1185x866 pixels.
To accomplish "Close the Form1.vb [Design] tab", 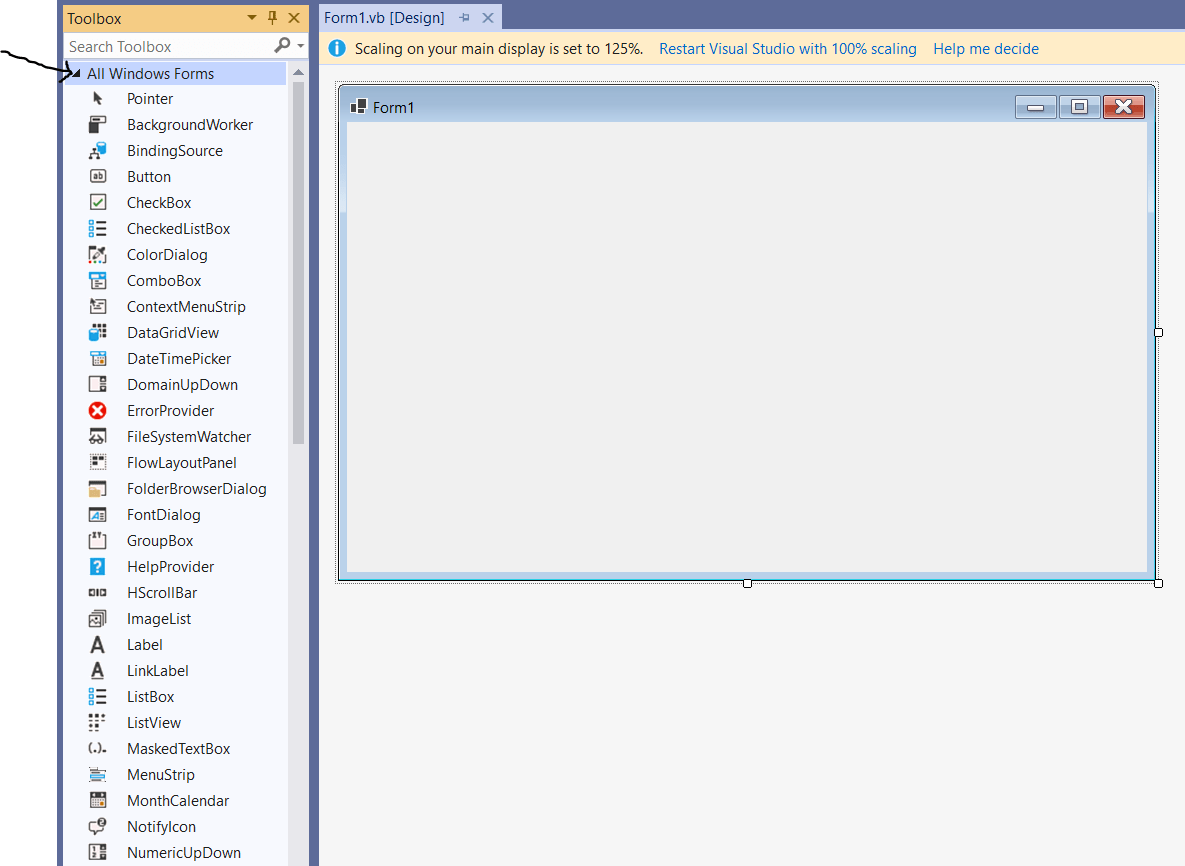I will pos(488,17).
